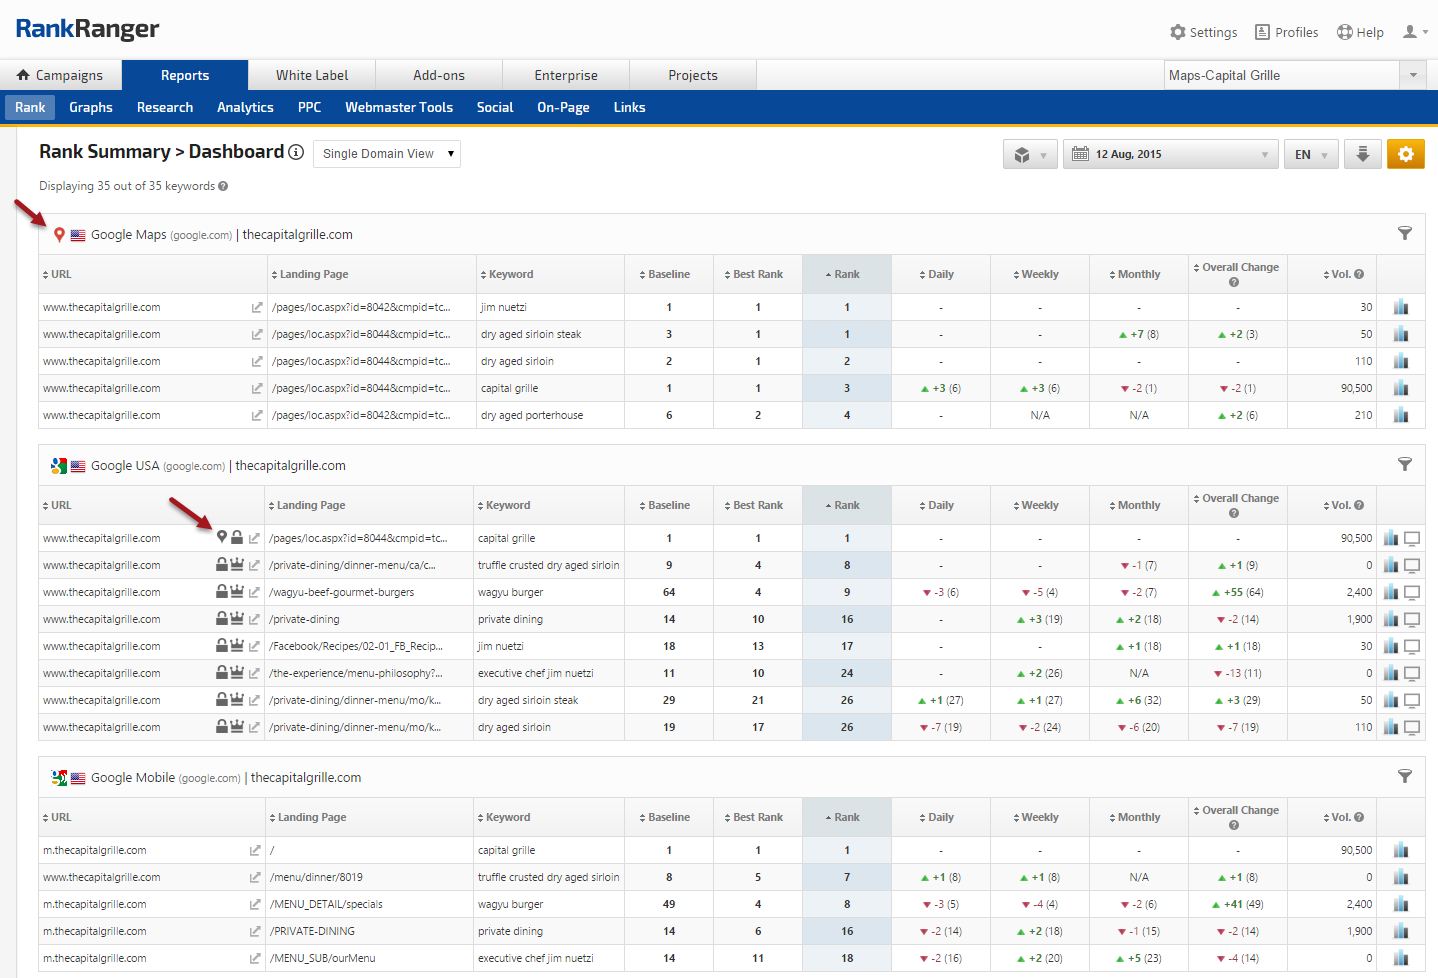Open bar chart icon for jim nuetzi Maps row
This screenshot has width=1438, height=978.
pyautogui.click(x=1400, y=307)
